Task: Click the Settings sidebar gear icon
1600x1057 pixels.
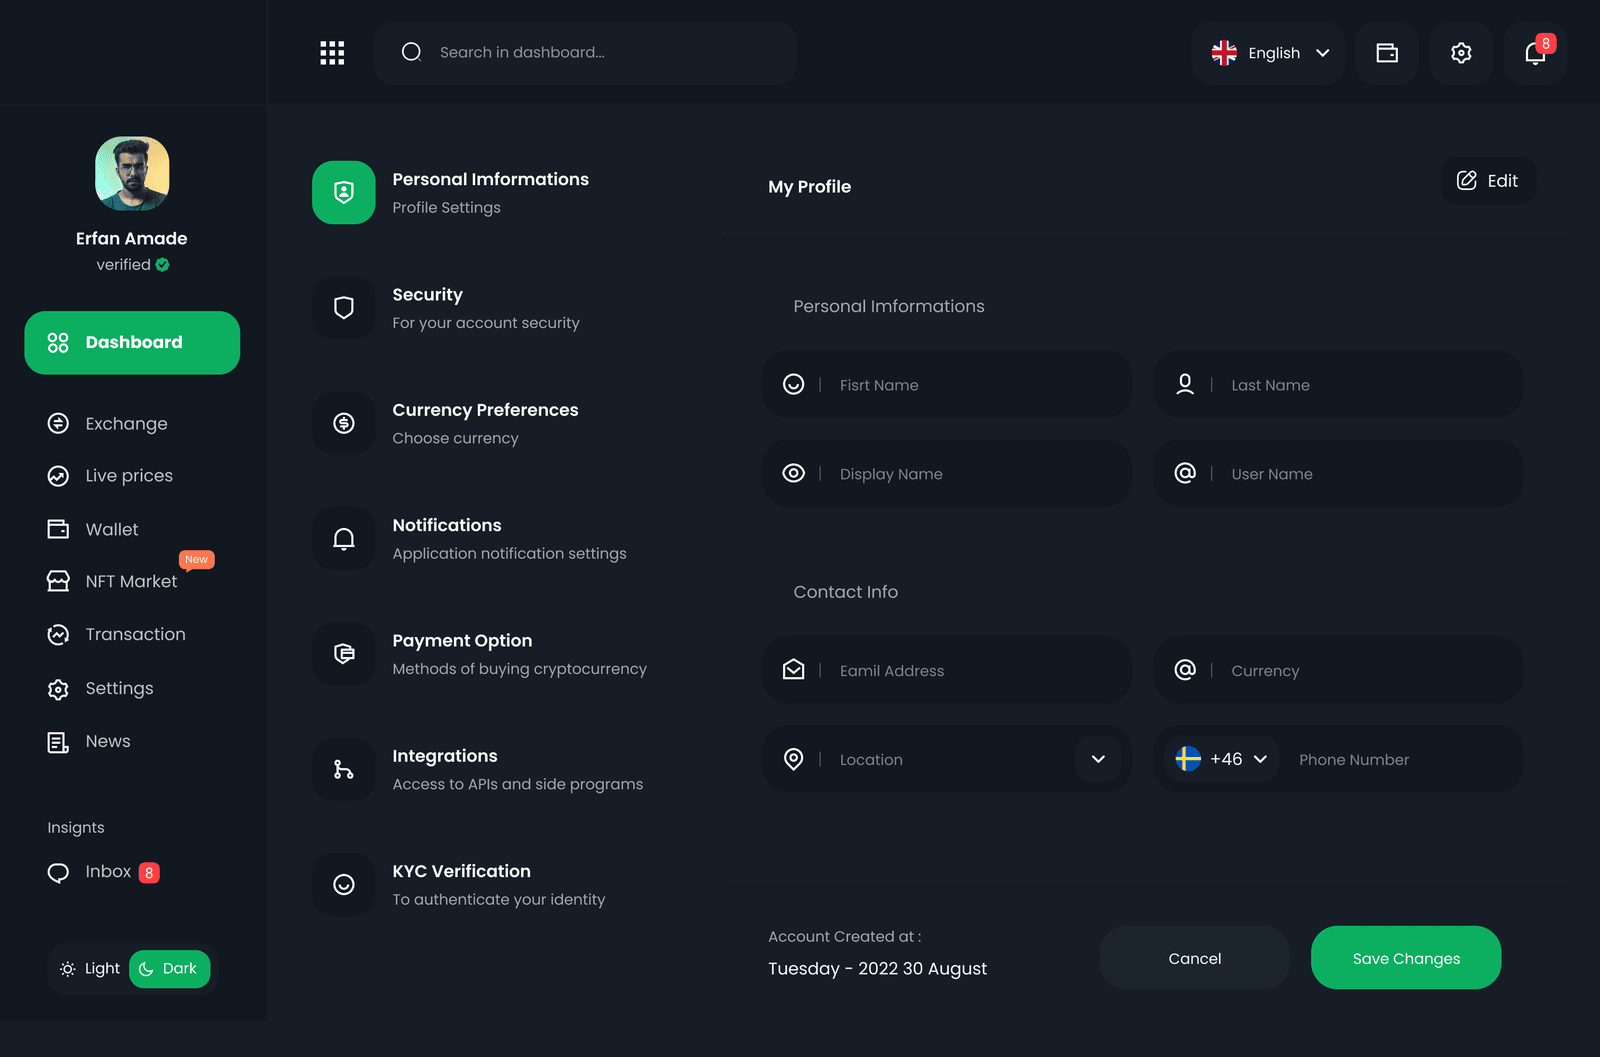Action: point(58,689)
